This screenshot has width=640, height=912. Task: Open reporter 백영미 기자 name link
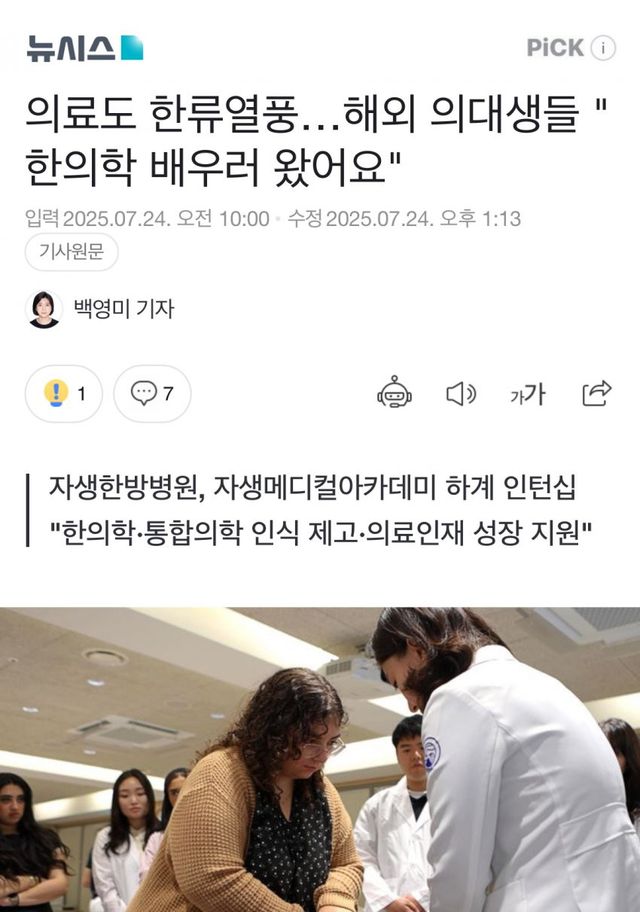pos(124,309)
